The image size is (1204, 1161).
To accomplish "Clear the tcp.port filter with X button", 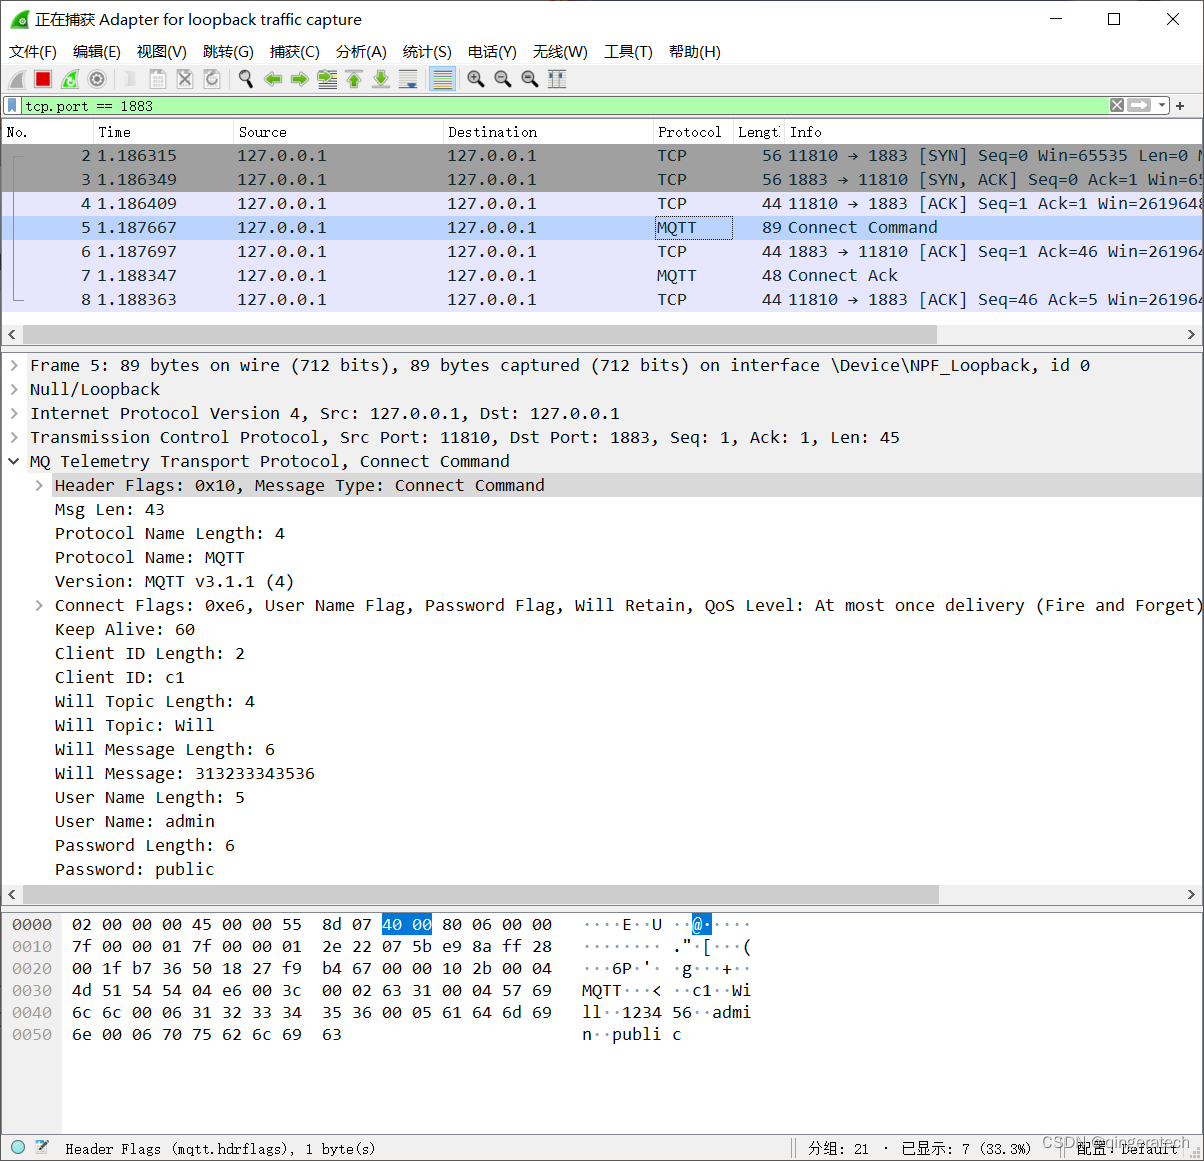I will click(1117, 105).
